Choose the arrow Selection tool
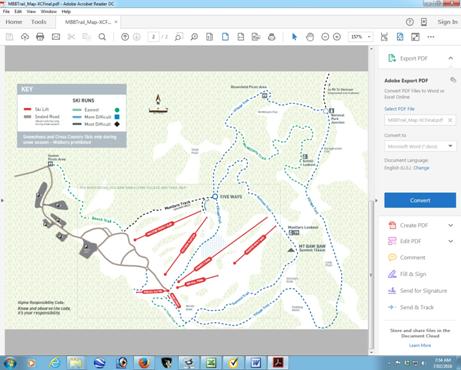Viewport: 461px width, 370px height. click(294, 37)
